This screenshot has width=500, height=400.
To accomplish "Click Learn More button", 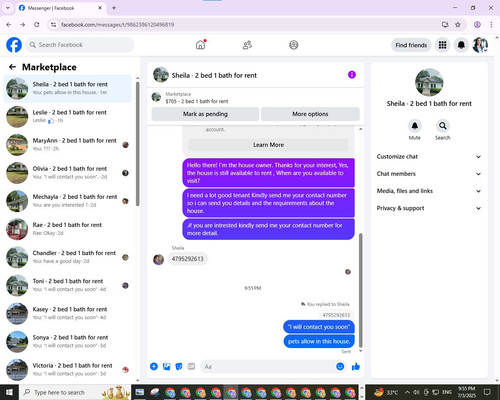I will tap(268, 145).
